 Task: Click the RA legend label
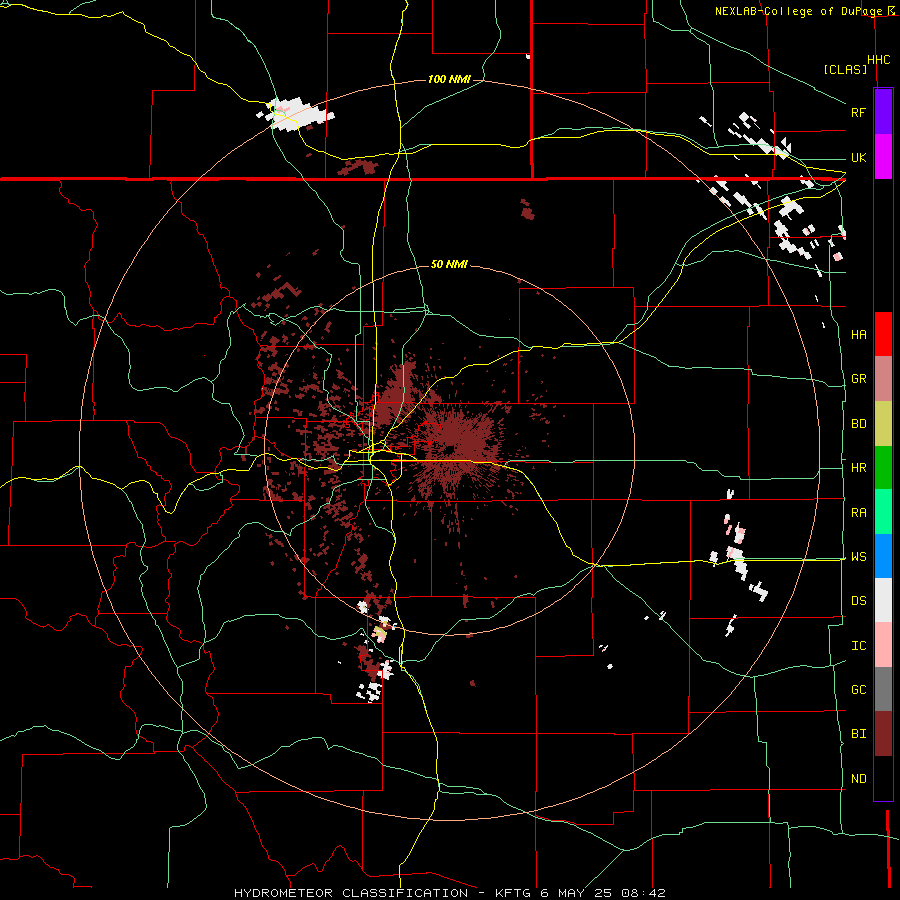(x=858, y=513)
